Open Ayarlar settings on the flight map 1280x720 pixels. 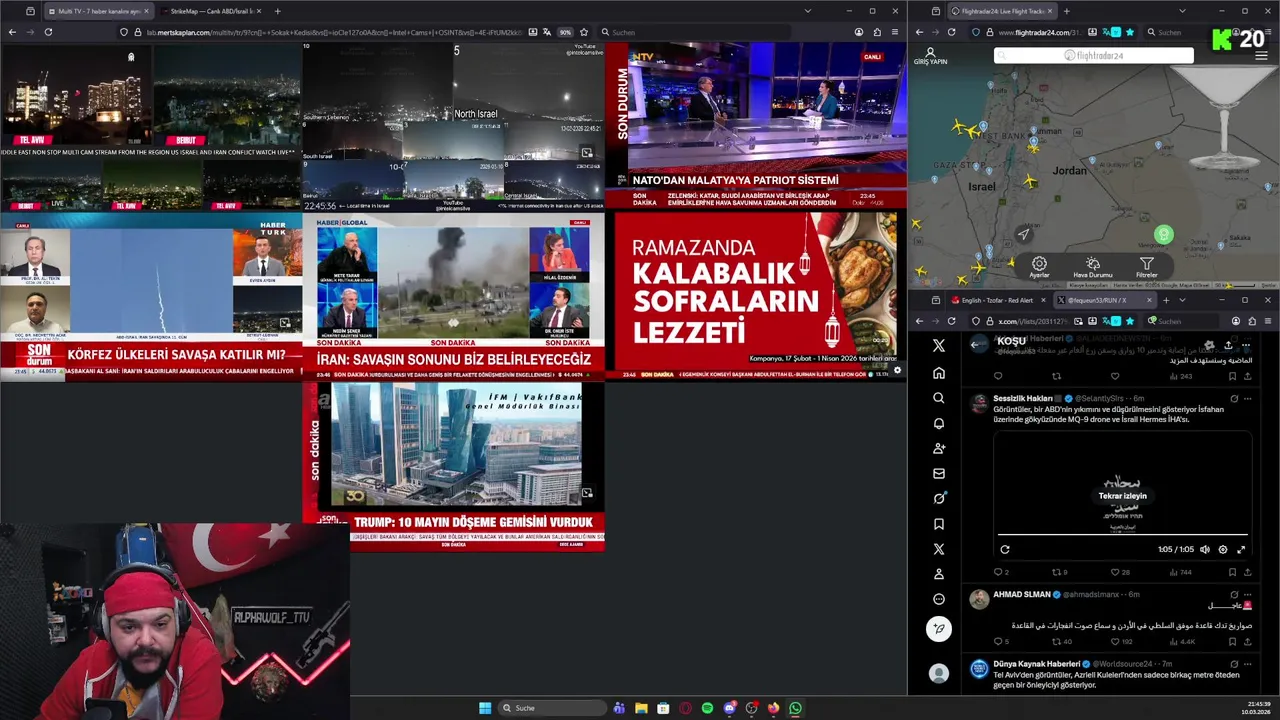tap(1039, 268)
